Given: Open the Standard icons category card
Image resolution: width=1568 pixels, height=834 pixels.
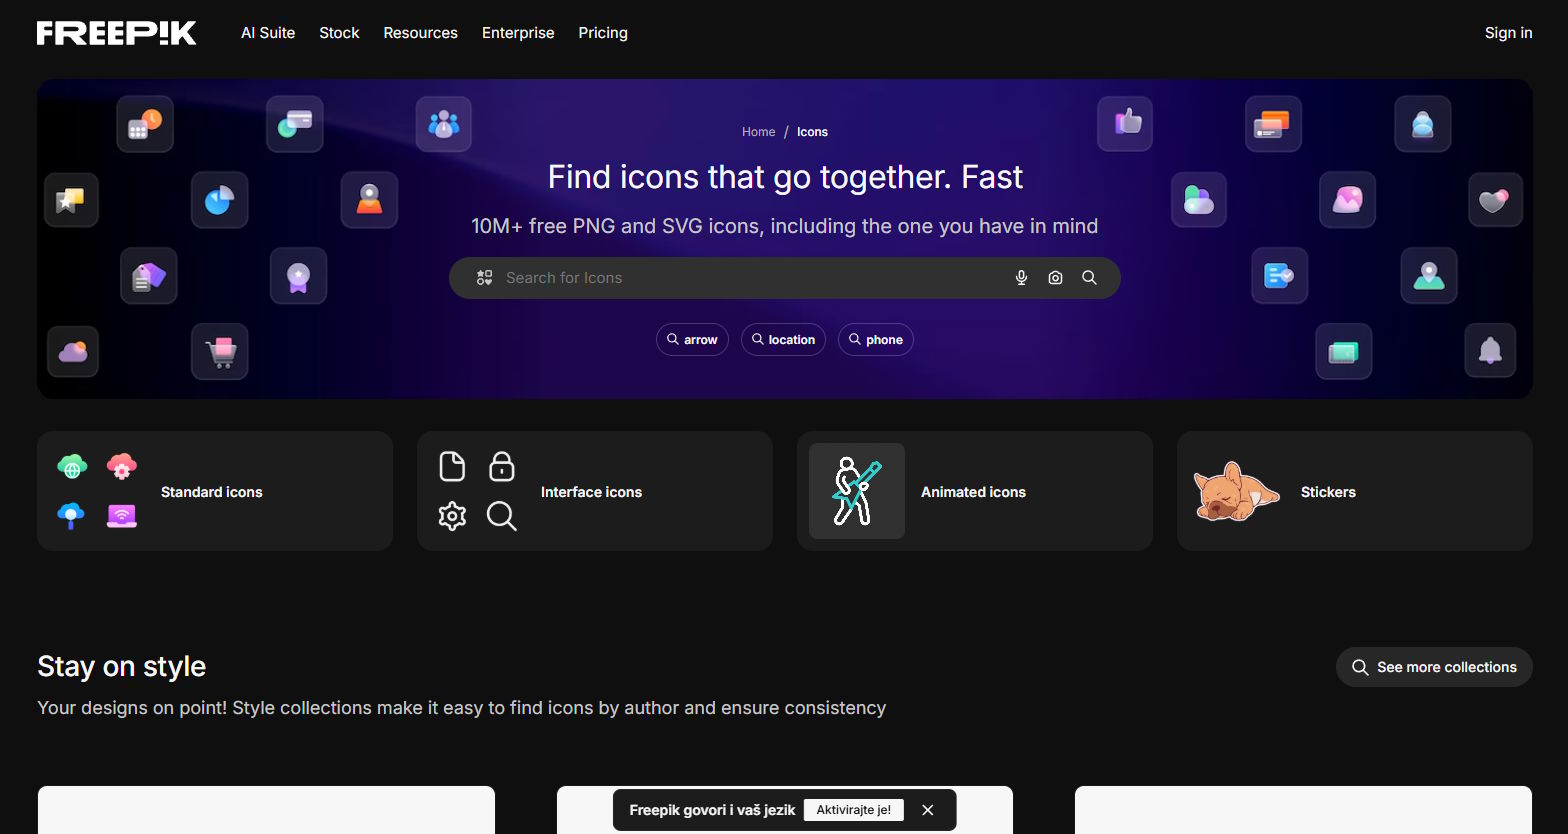Looking at the screenshot, I should pyautogui.click(x=215, y=491).
